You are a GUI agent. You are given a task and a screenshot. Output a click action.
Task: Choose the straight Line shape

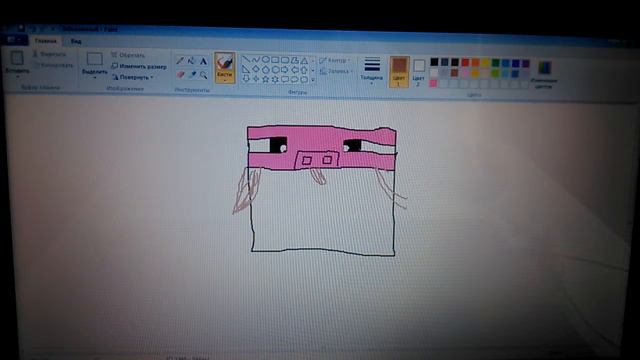click(x=246, y=60)
